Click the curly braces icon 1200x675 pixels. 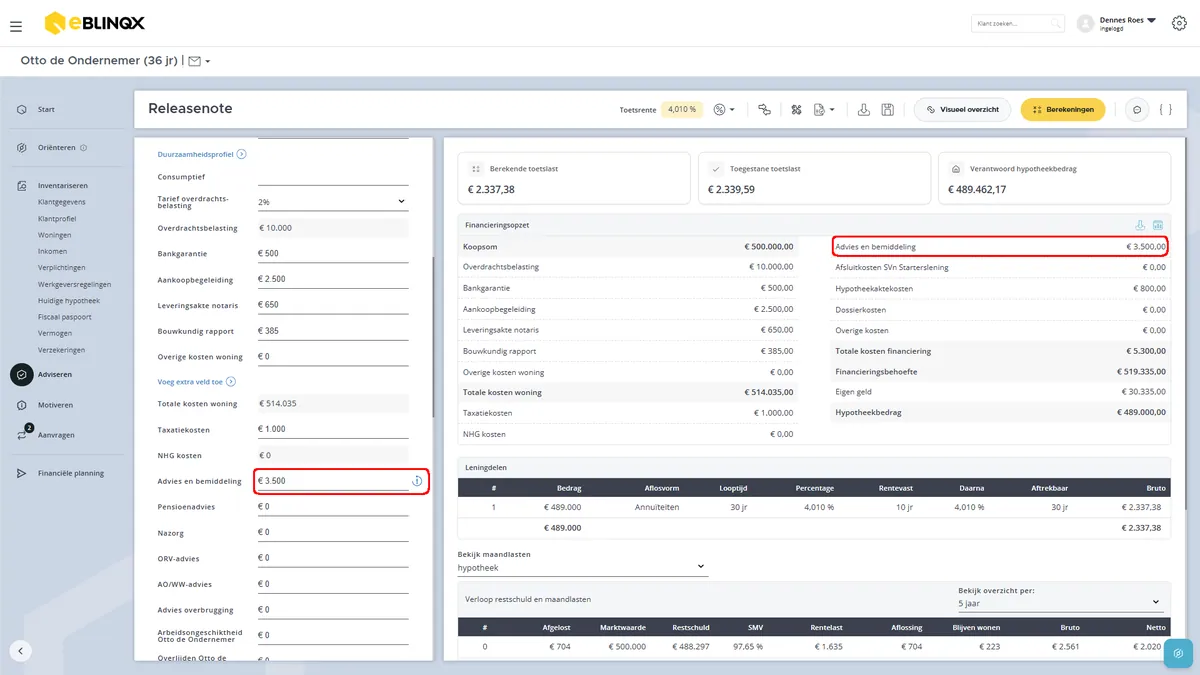click(1165, 109)
